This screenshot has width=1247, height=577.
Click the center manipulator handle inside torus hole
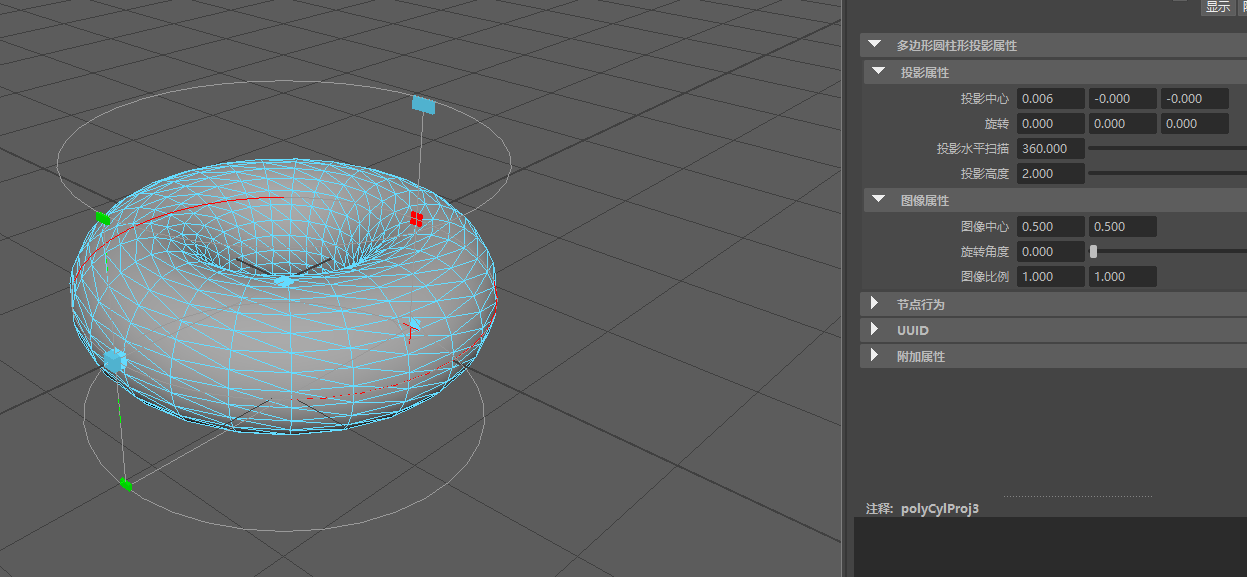[x=285, y=281]
